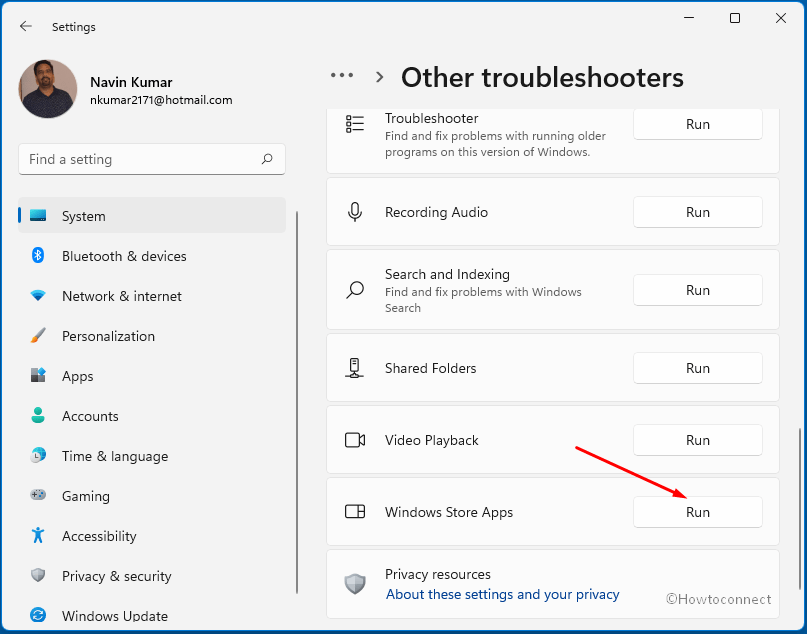Click the Privacy resources shield icon
This screenshot has height=634, width=807.
355,584
